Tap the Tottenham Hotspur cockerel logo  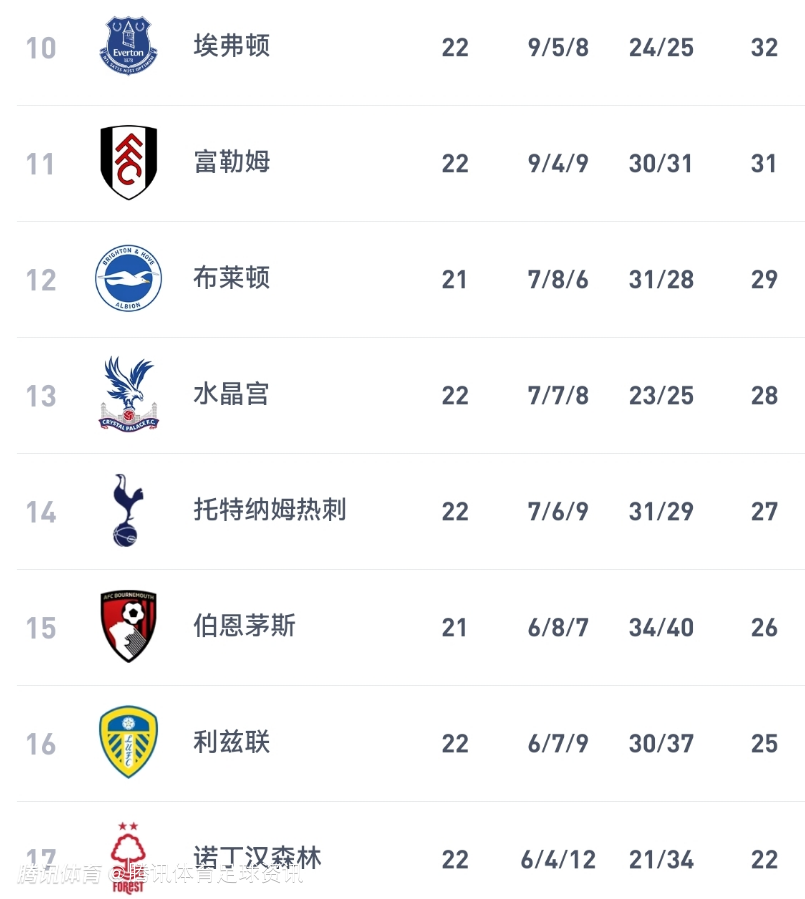[x=128, y=510]
